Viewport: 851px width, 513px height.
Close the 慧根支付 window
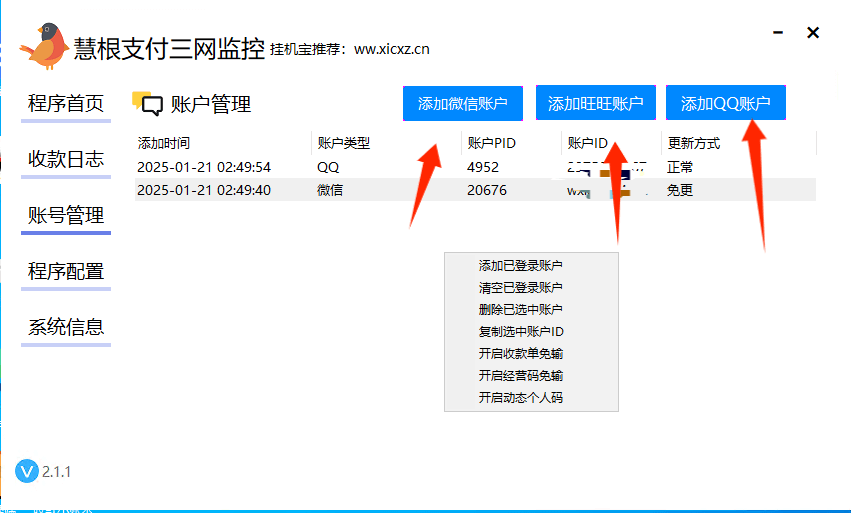coord(813,33)
